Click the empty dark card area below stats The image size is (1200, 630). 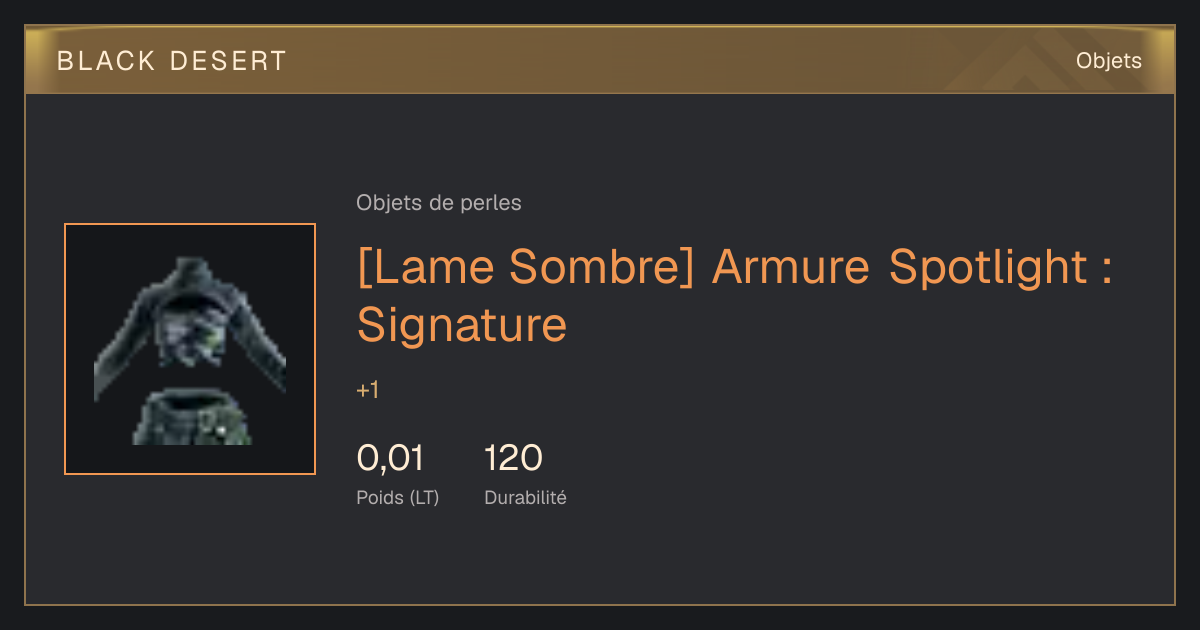tap(600, 558)
